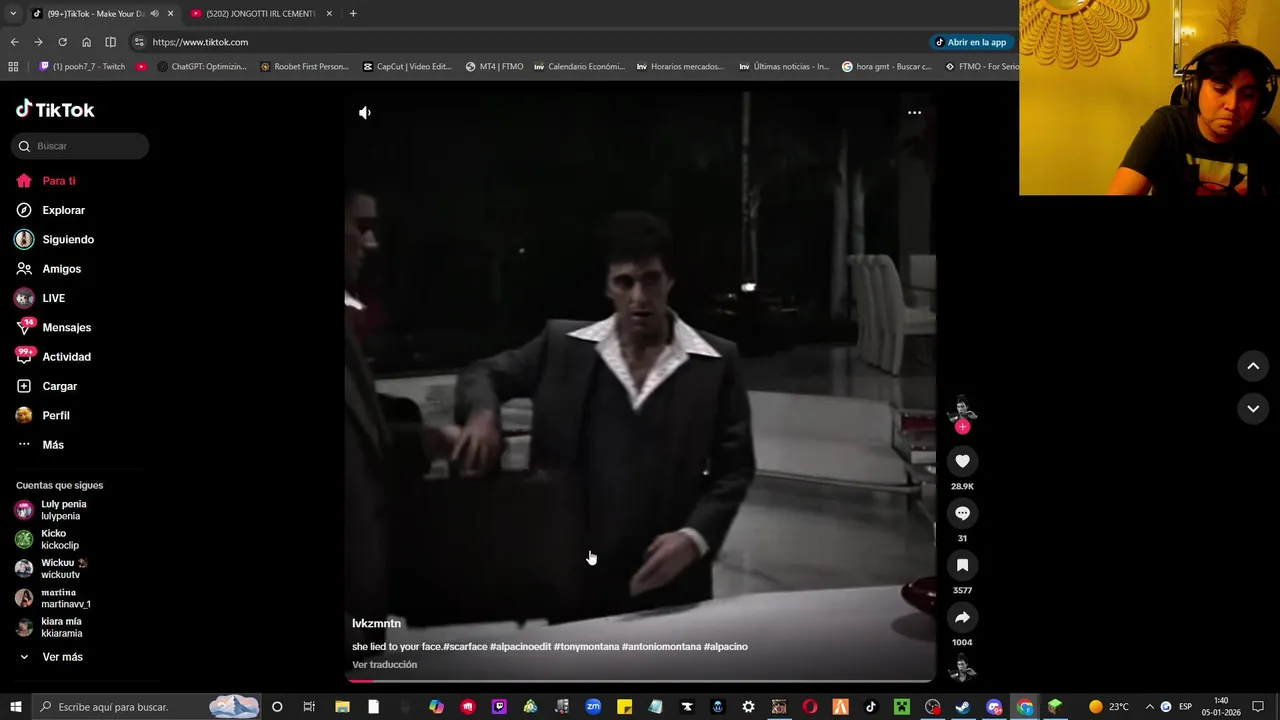Open the spinning sound disc thumbnail
The height and width of the screenshot is (720, 1280).
click(962, 667)
